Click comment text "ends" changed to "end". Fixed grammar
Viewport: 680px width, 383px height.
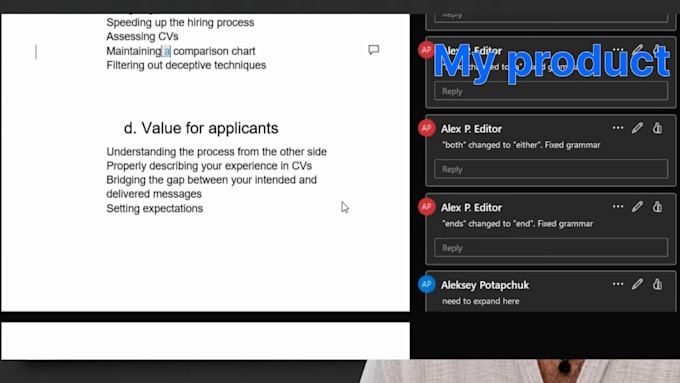(517, 223)
